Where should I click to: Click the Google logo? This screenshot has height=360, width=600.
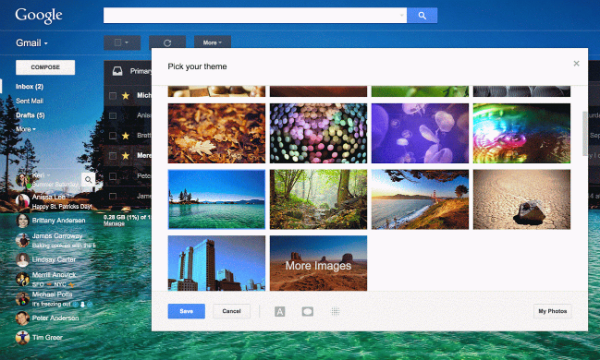[x=38, y=16]
